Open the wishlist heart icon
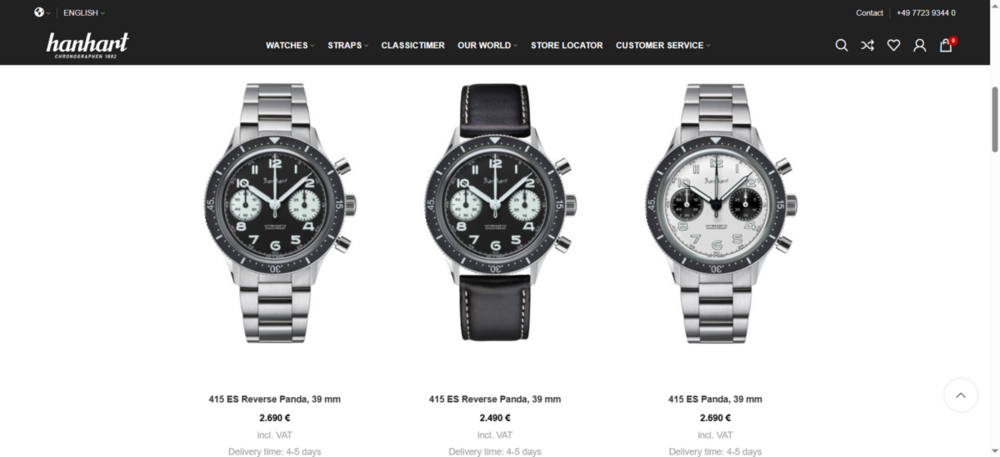 [x=893, y=45]
